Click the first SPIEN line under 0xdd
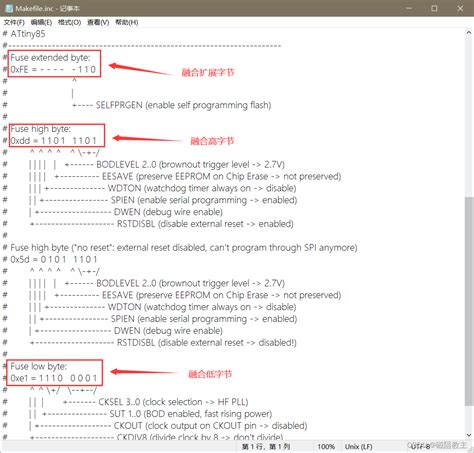Viewport: 474px width, 453px height. 169,200
